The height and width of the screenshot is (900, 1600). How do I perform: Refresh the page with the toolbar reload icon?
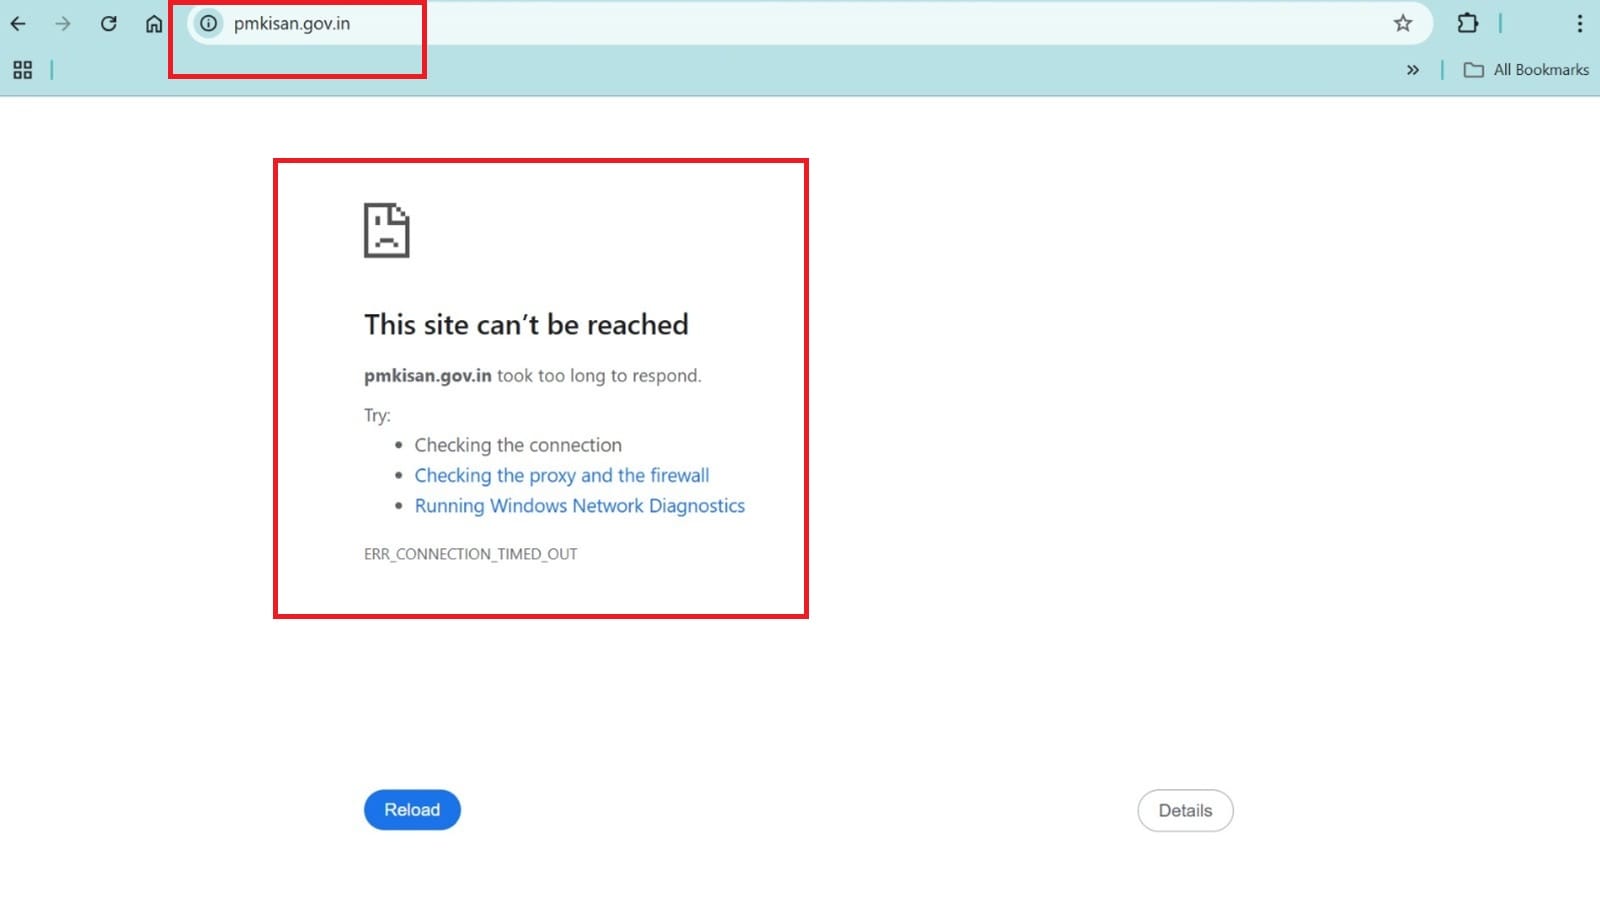click(x=108, y=23)
